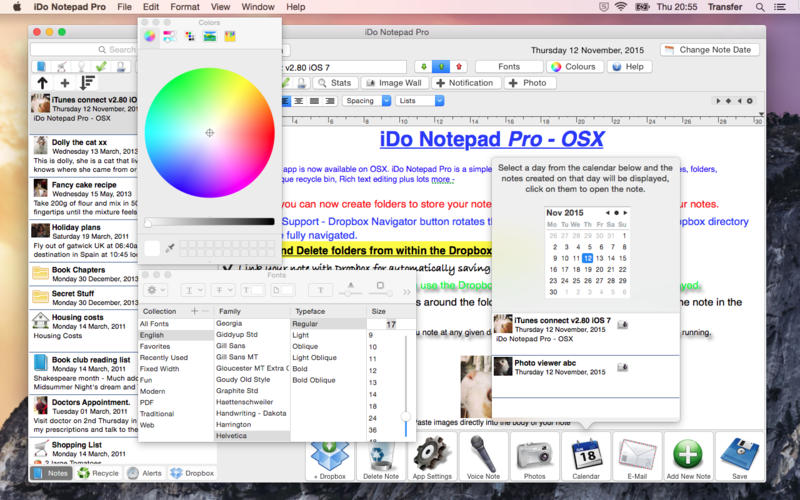Open the Holiday plans note
The image size is (800, 500).
(x=84, y=240)
